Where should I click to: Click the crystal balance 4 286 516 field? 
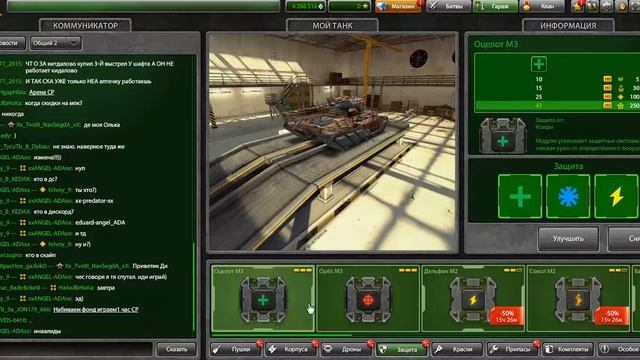(305, 6)
